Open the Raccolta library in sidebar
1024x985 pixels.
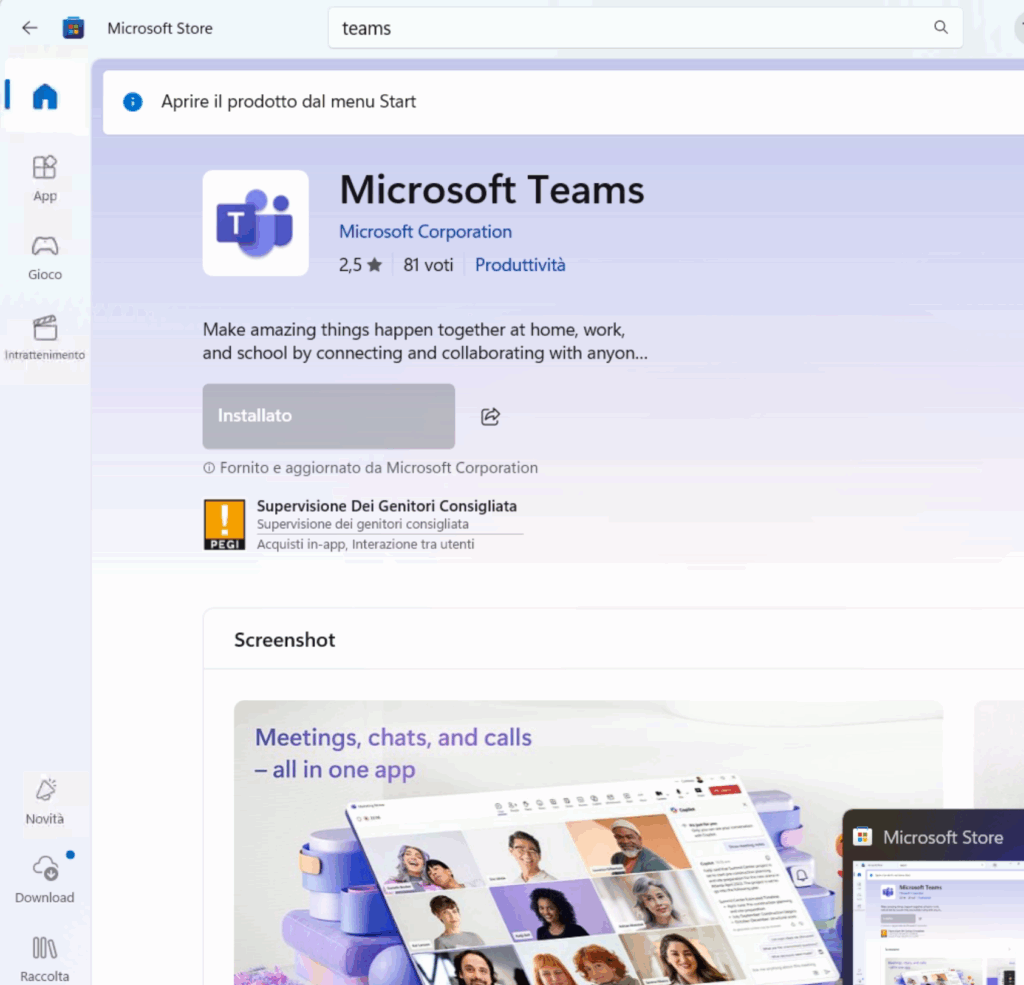(x=45, y=959)
